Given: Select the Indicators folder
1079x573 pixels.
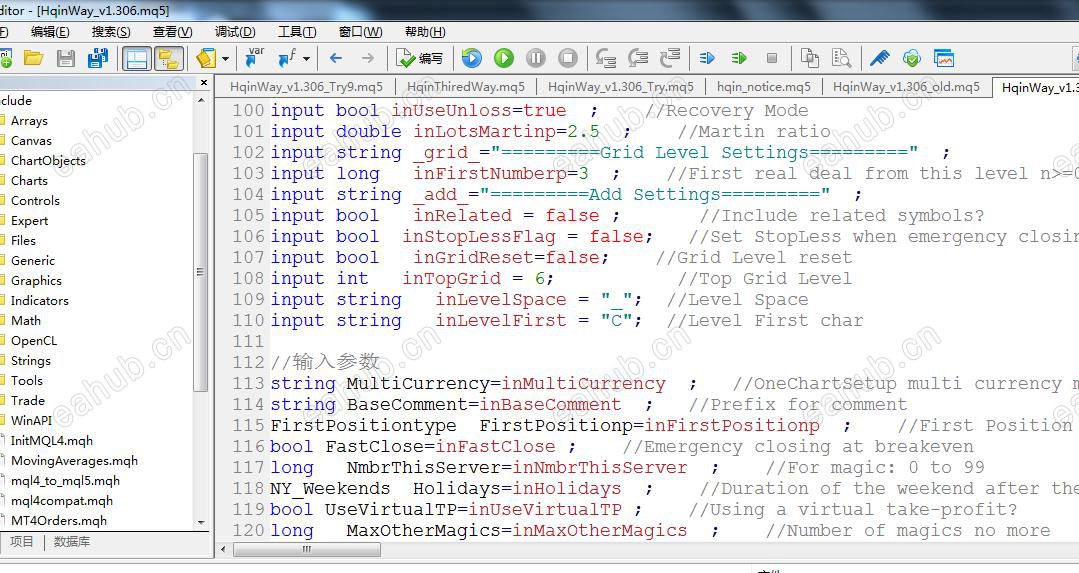Looking at the screenshot, I should coord(39,300).
